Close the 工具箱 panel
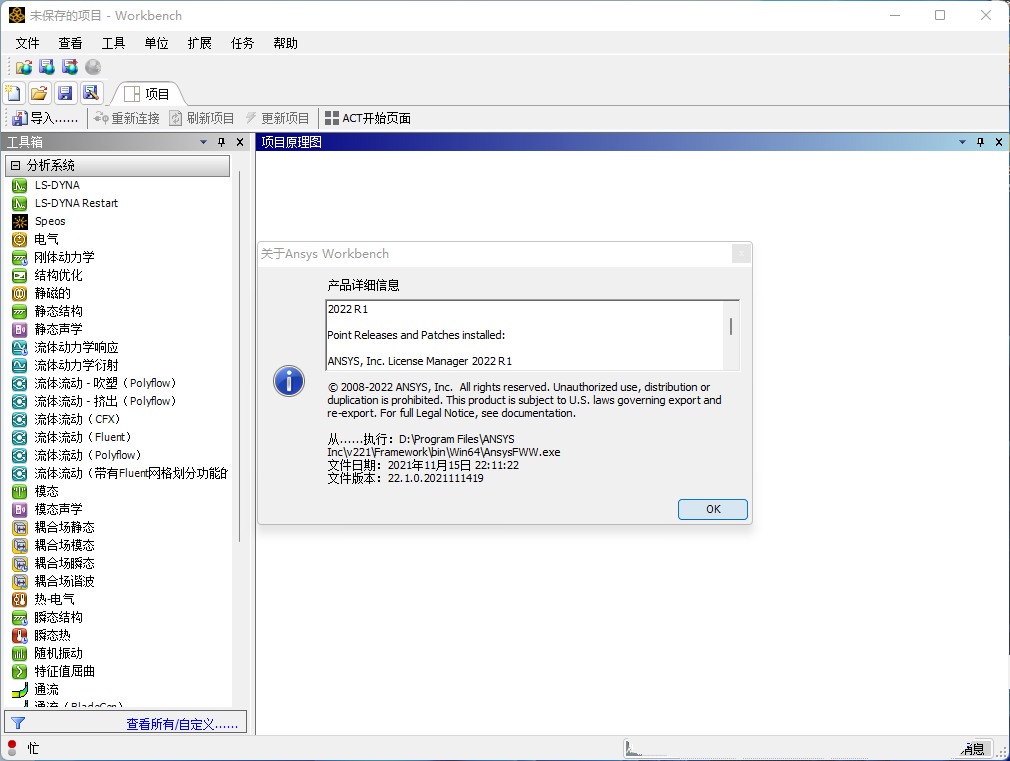This screenshot has width=1010, height=761. pos(240,142)
